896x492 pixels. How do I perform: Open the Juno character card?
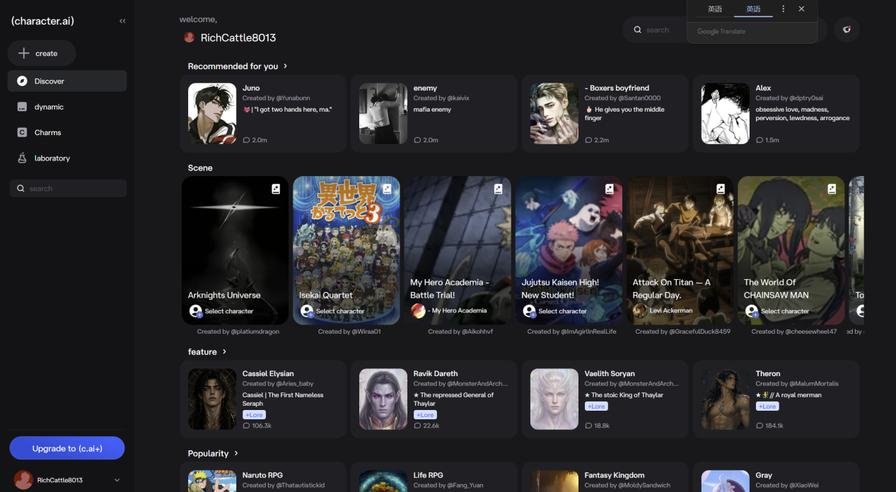(263, 113)
